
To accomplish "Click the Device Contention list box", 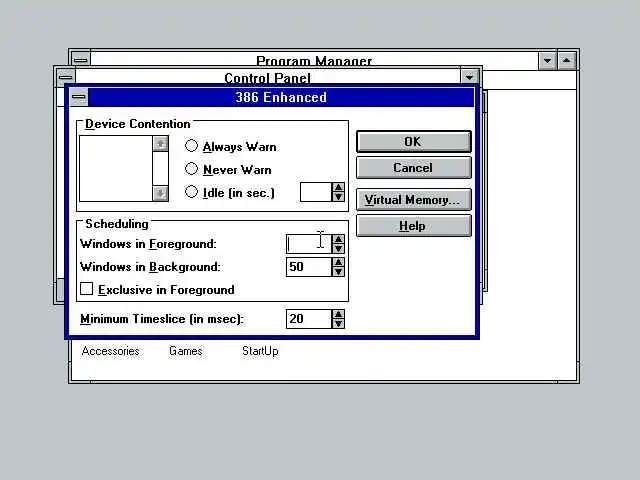I will [x=116, y=169].
